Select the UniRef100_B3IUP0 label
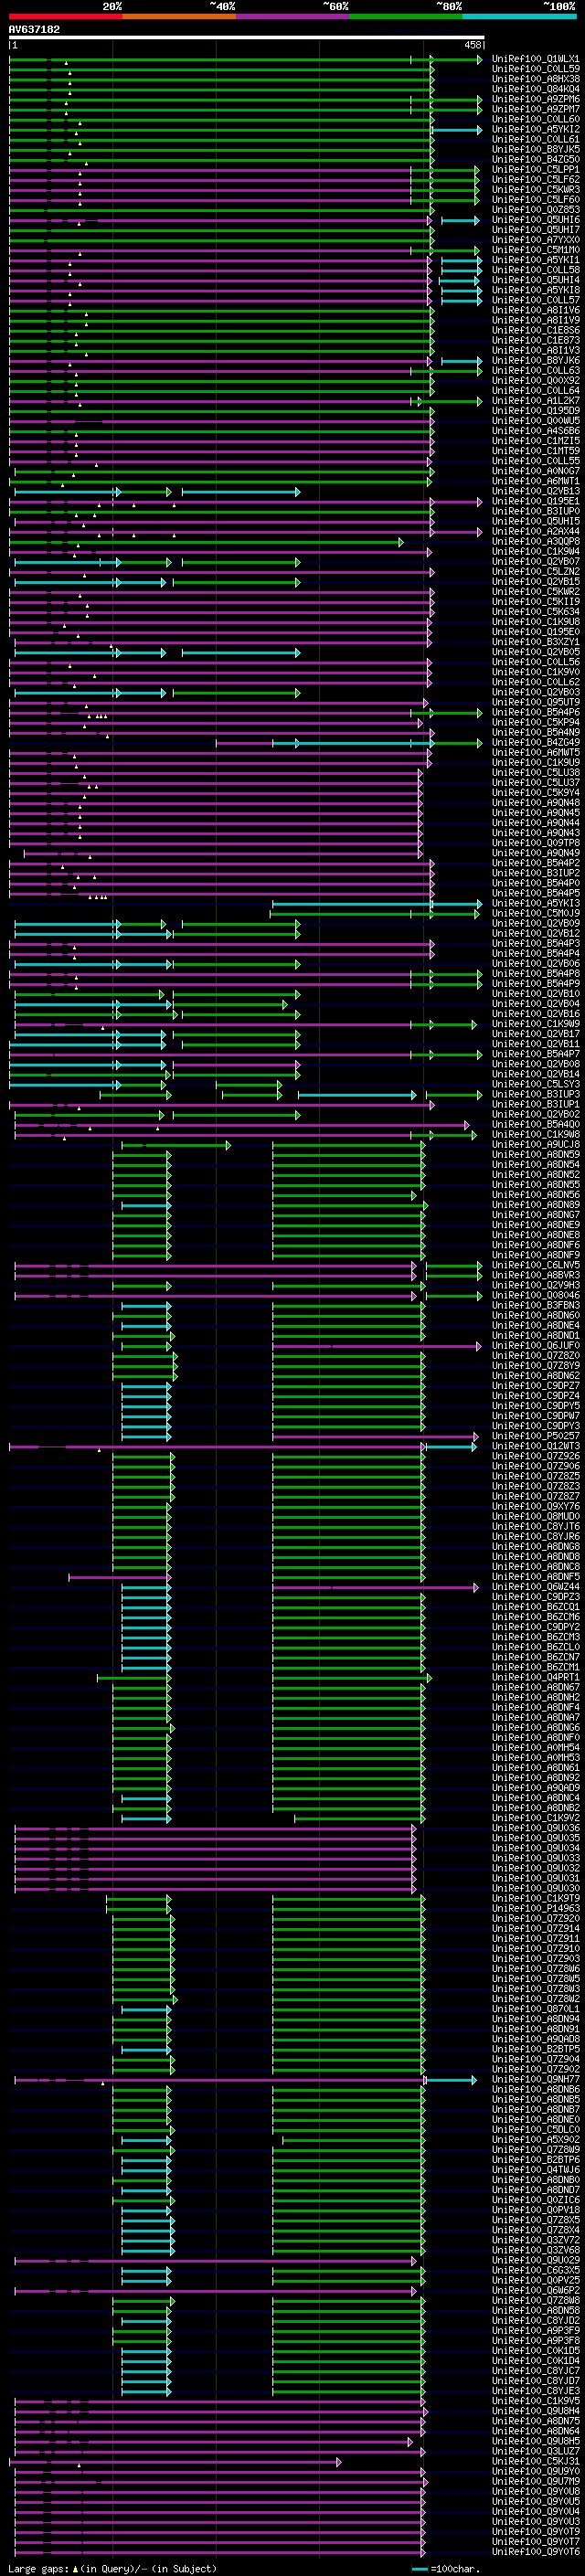 pos(536,511)
